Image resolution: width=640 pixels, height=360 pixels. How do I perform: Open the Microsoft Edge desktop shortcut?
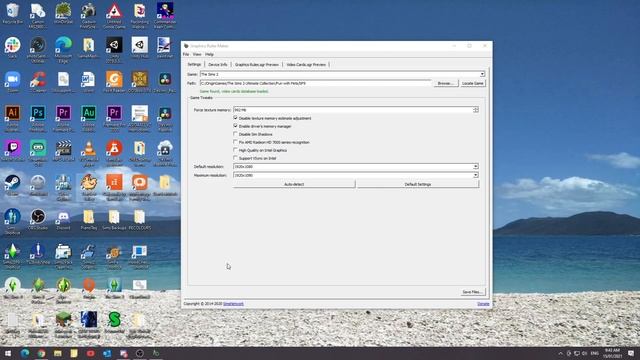63,48
